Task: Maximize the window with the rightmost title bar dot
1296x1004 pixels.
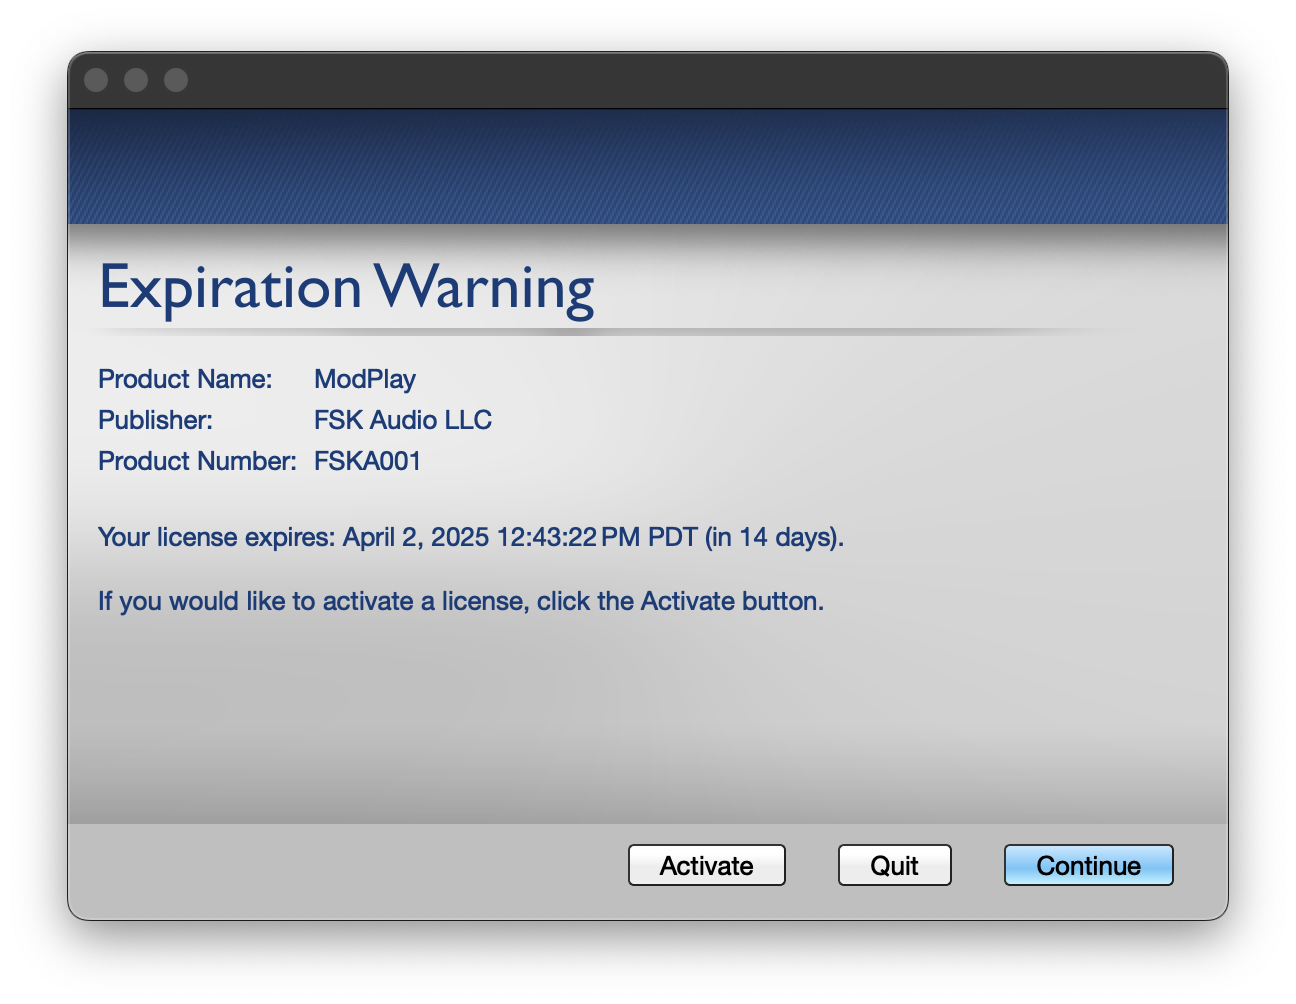Action: 176,80
